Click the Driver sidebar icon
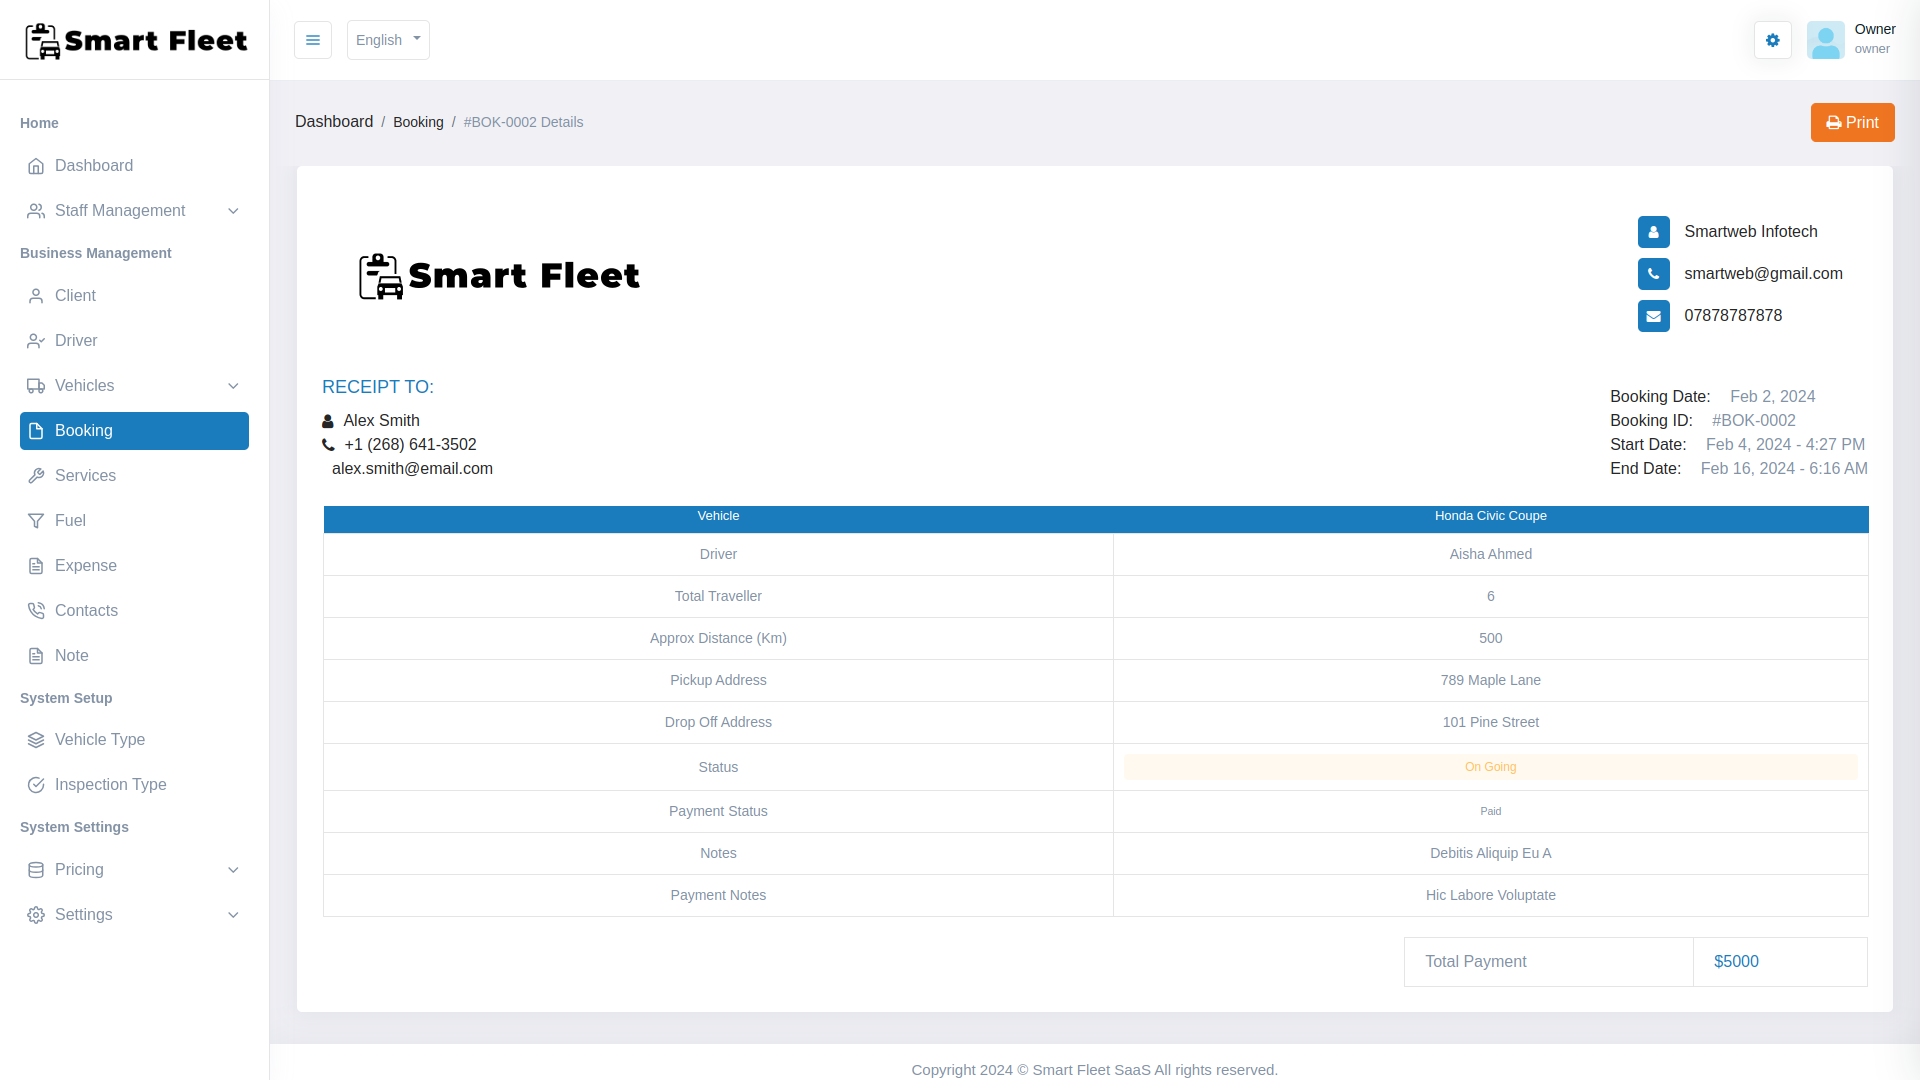This screenshot has height=1080, width=1920. (36, 341)
